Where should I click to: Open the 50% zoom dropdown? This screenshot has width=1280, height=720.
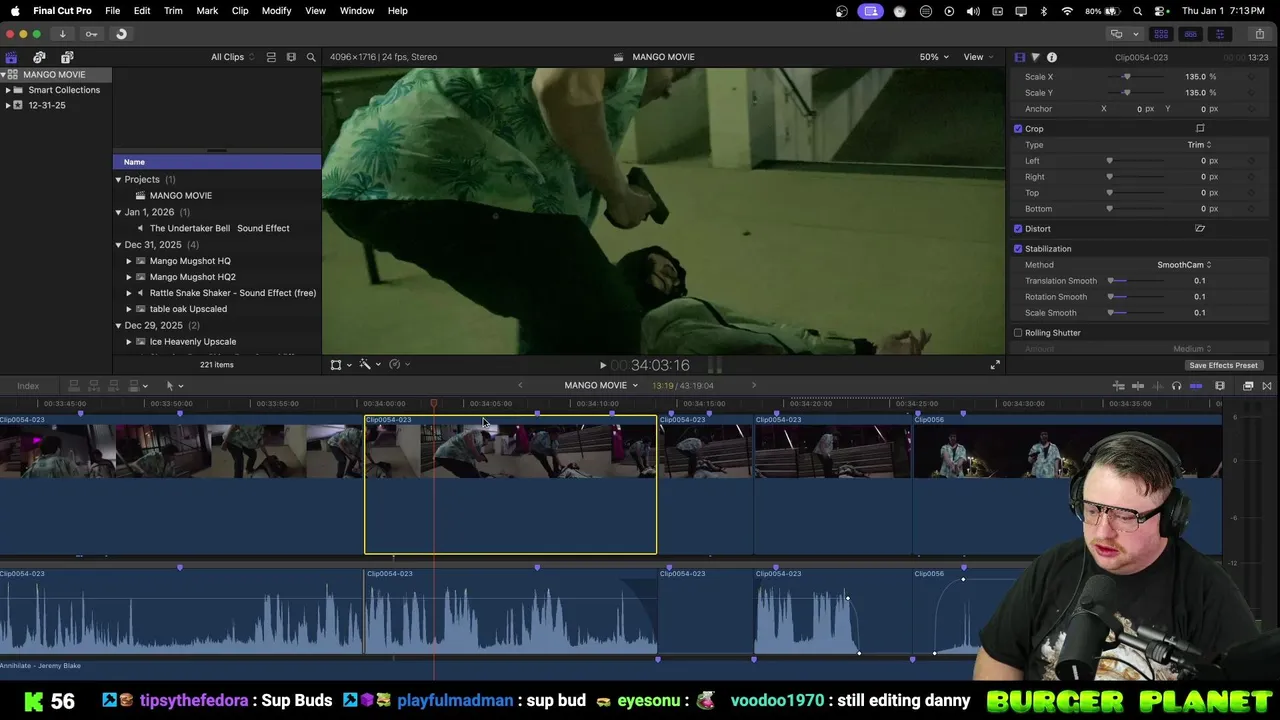pyautogui.click(x=934, y=57)
